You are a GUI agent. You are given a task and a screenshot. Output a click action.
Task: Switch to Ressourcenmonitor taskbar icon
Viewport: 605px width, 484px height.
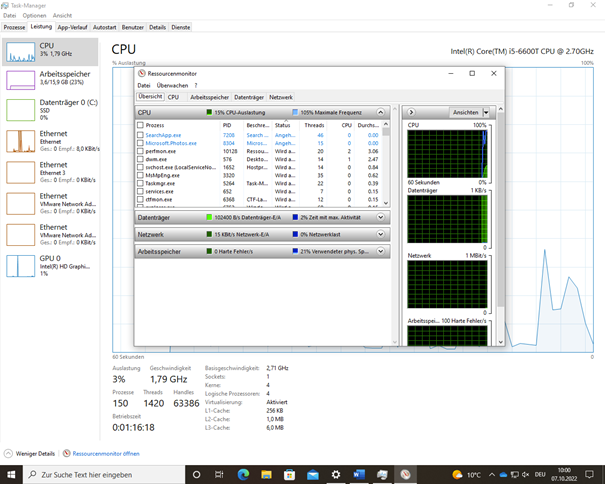pos(405,474)
